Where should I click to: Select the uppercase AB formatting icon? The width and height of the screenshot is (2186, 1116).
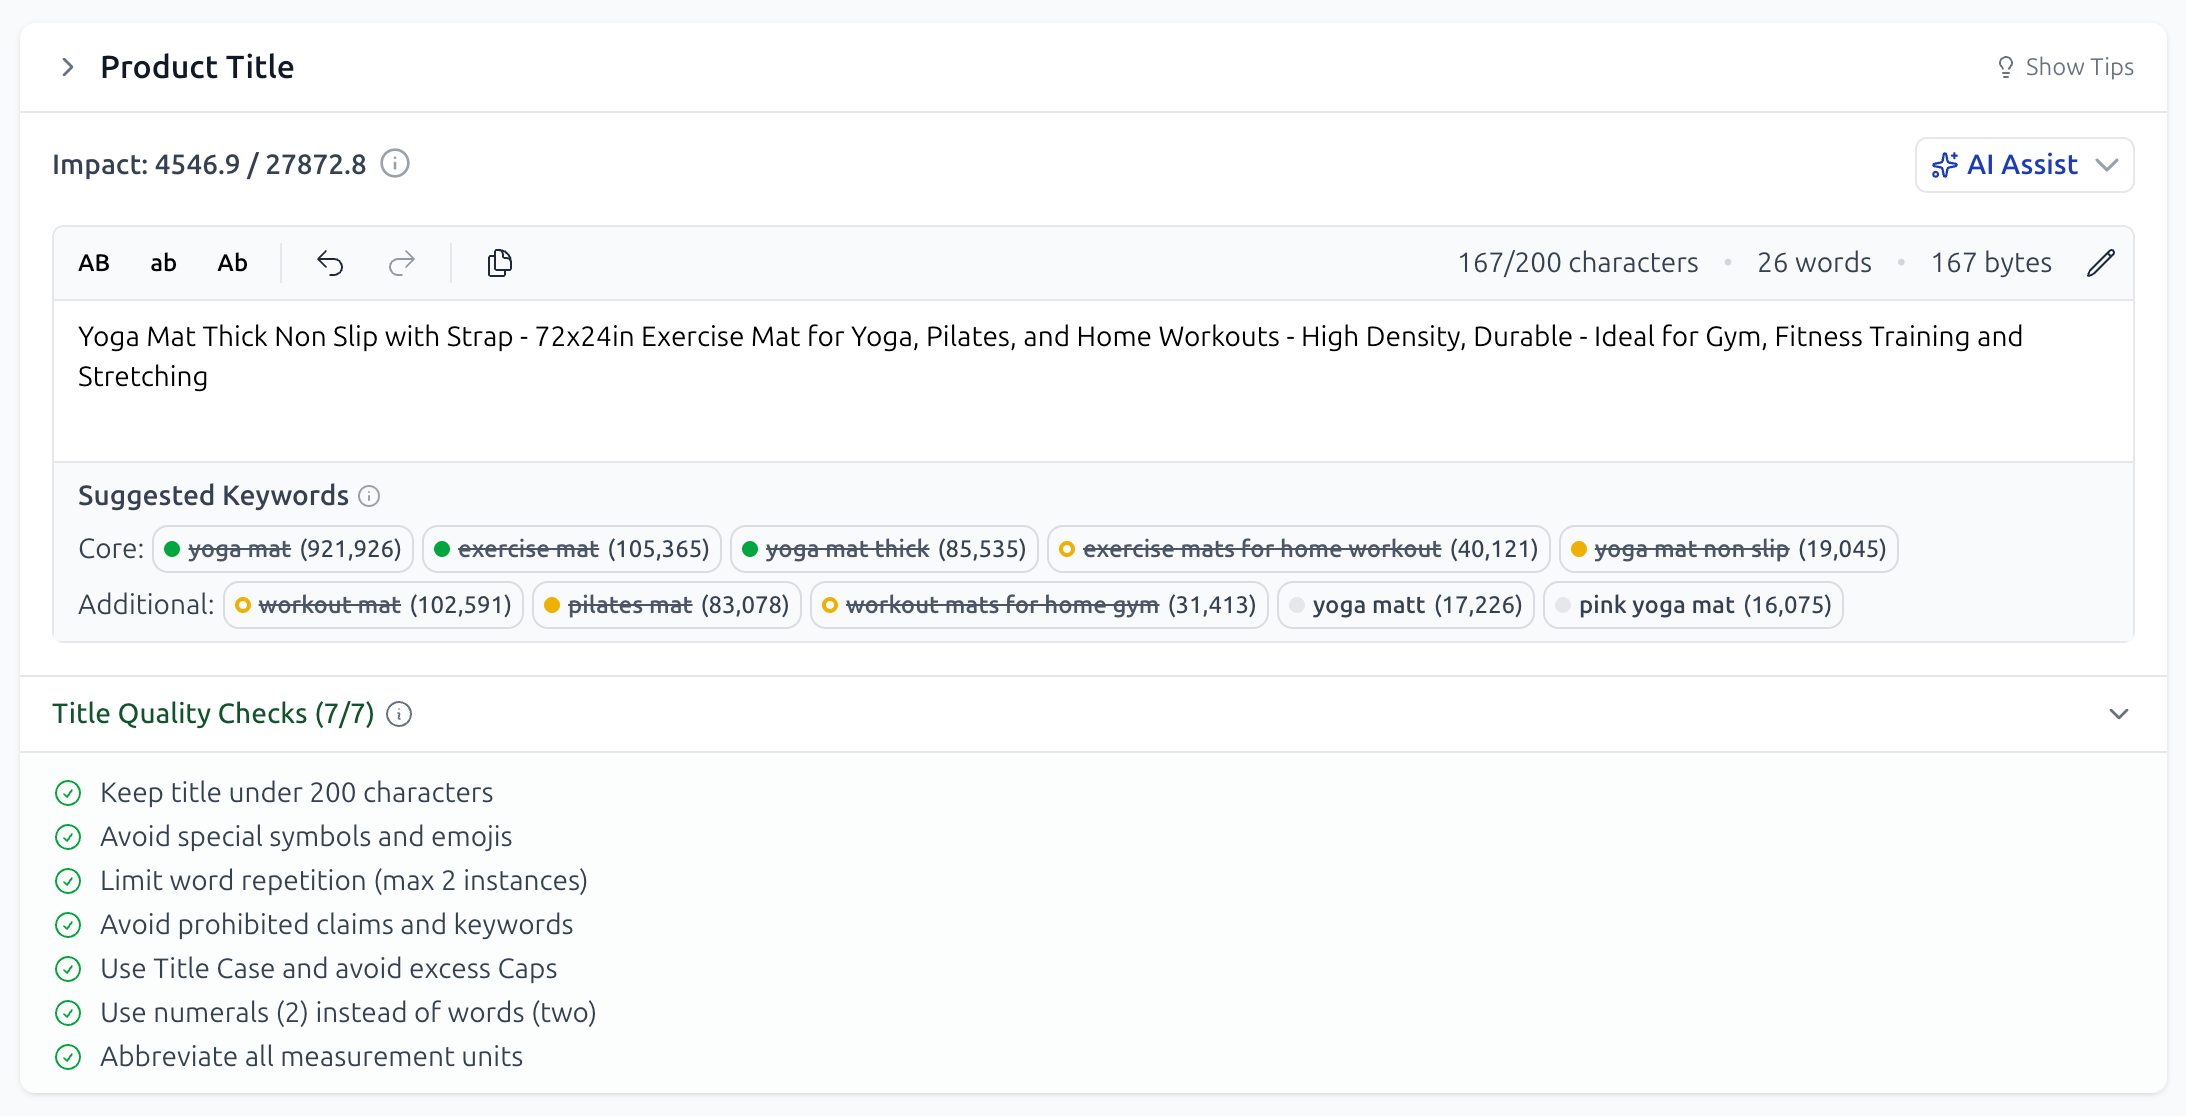coord(93,262)
